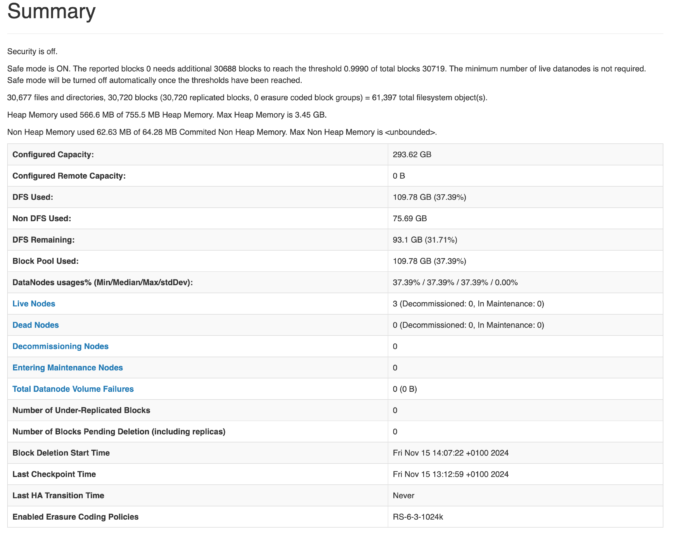This screenshot has height=534, width=677.
Task: Click the Number of Under-Replicated Blocks label
Action: 81,410
